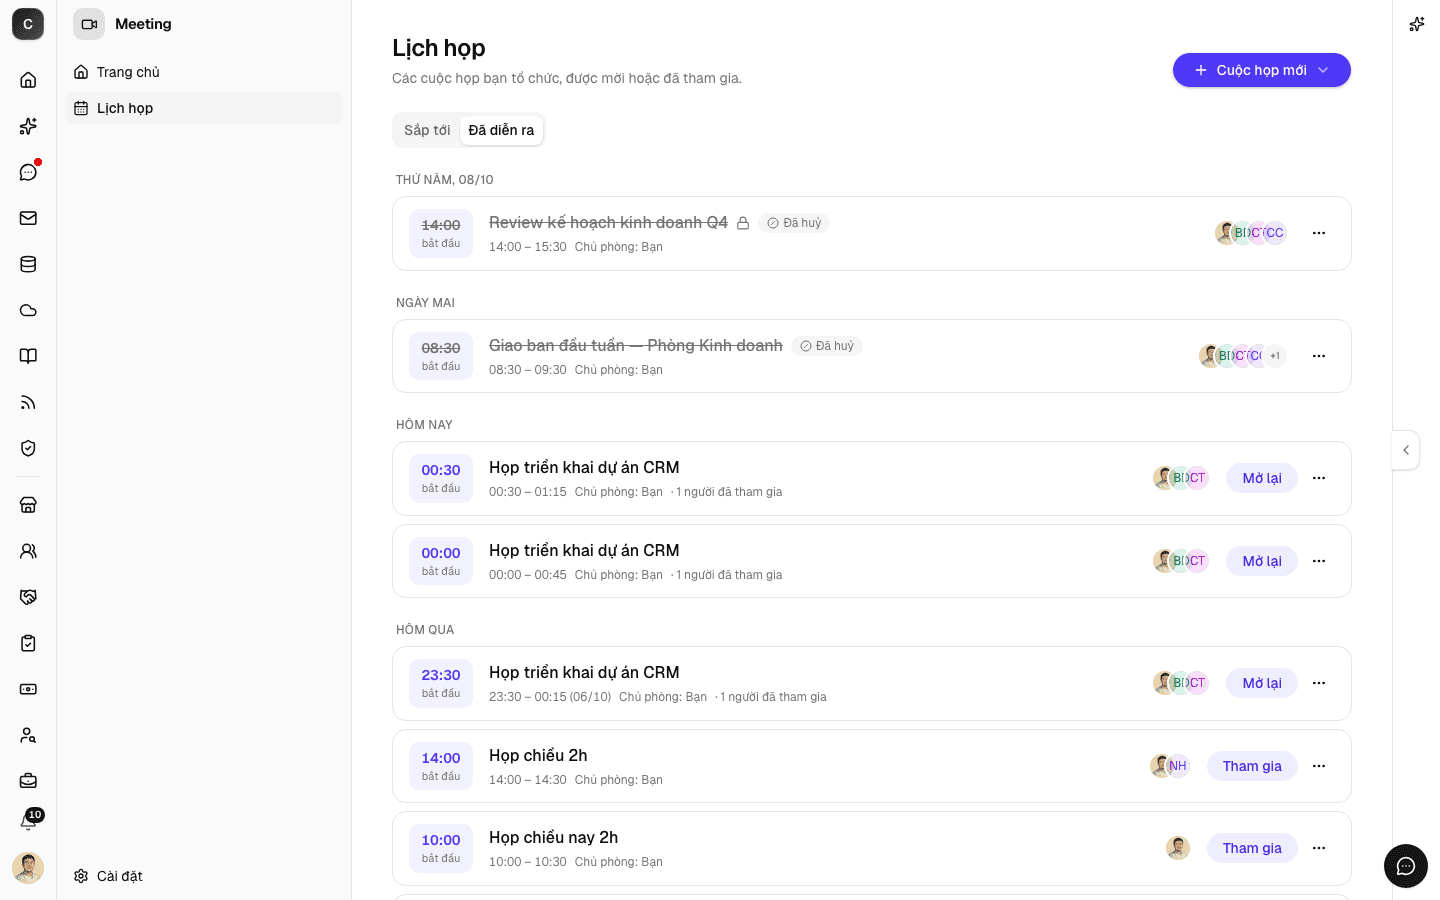Open the AI sparkle icon at top right

coord(1416,24)
